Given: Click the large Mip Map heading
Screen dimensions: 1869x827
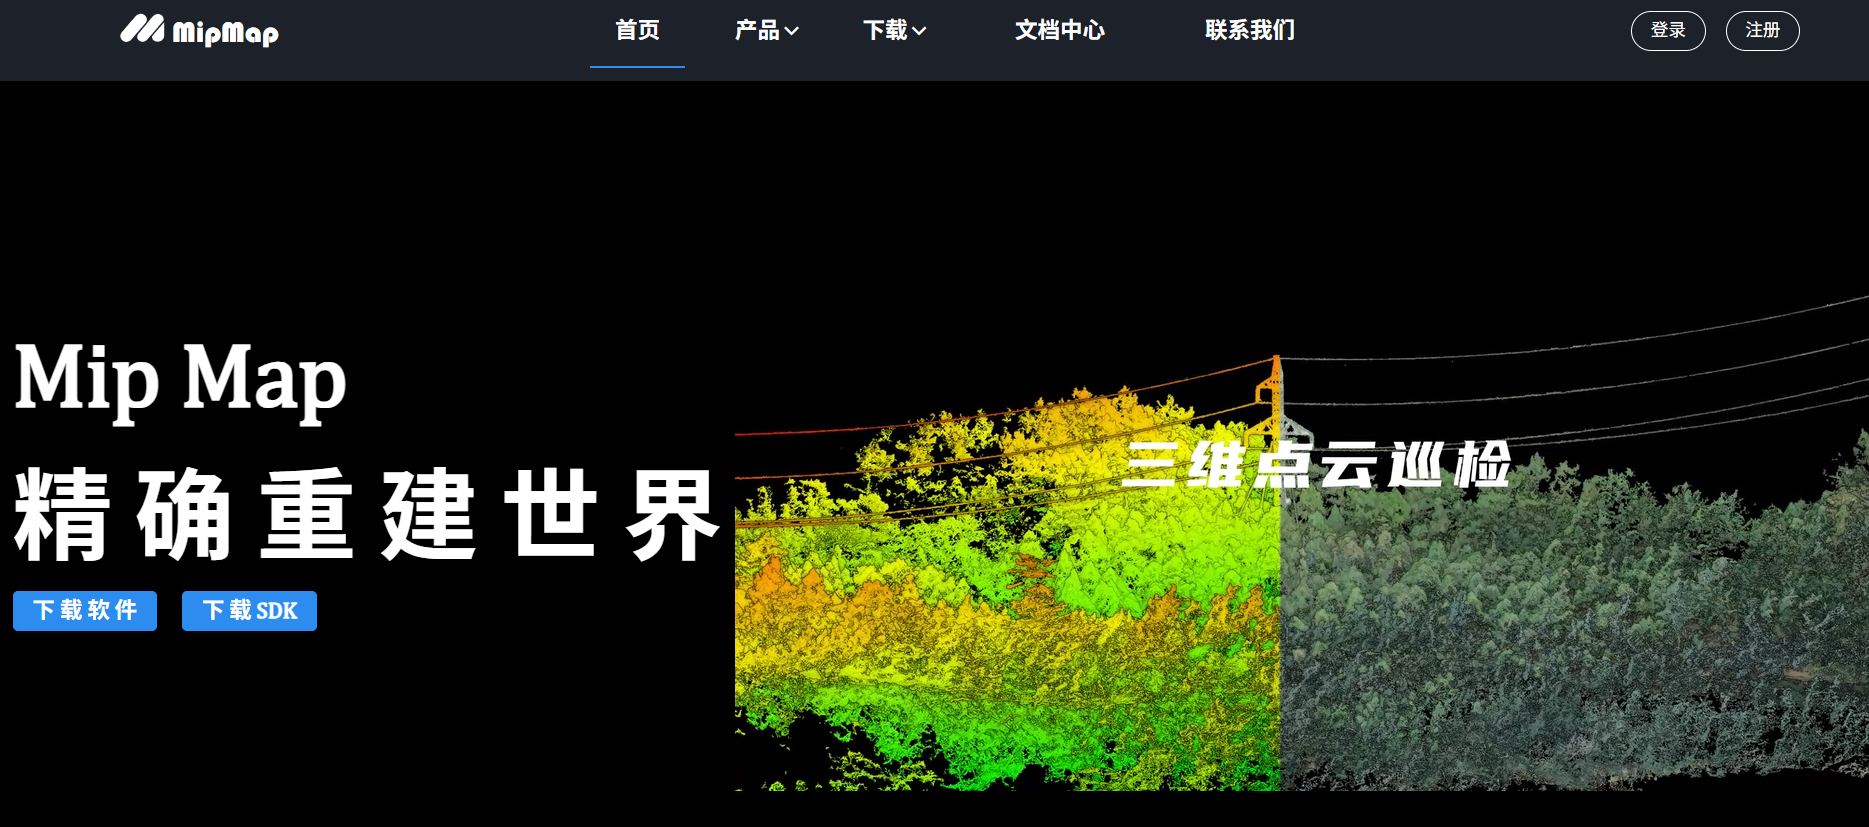Looking at the screenshot, I should 181,379.
